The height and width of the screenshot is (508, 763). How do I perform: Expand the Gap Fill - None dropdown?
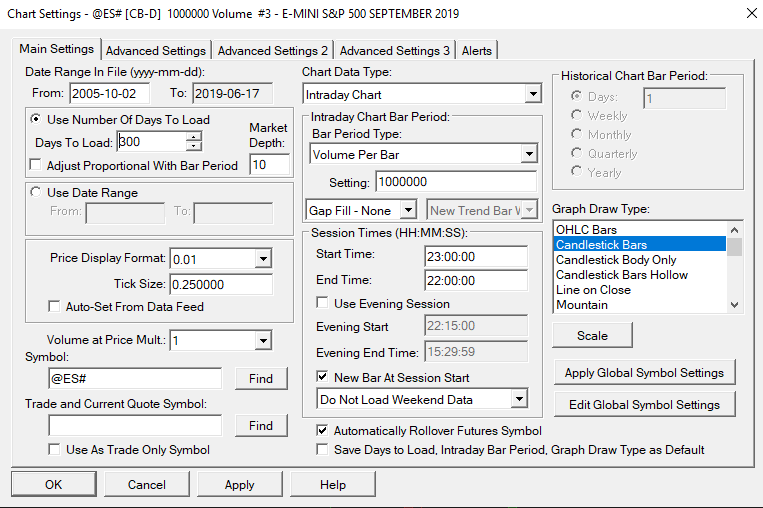(409, 210)
